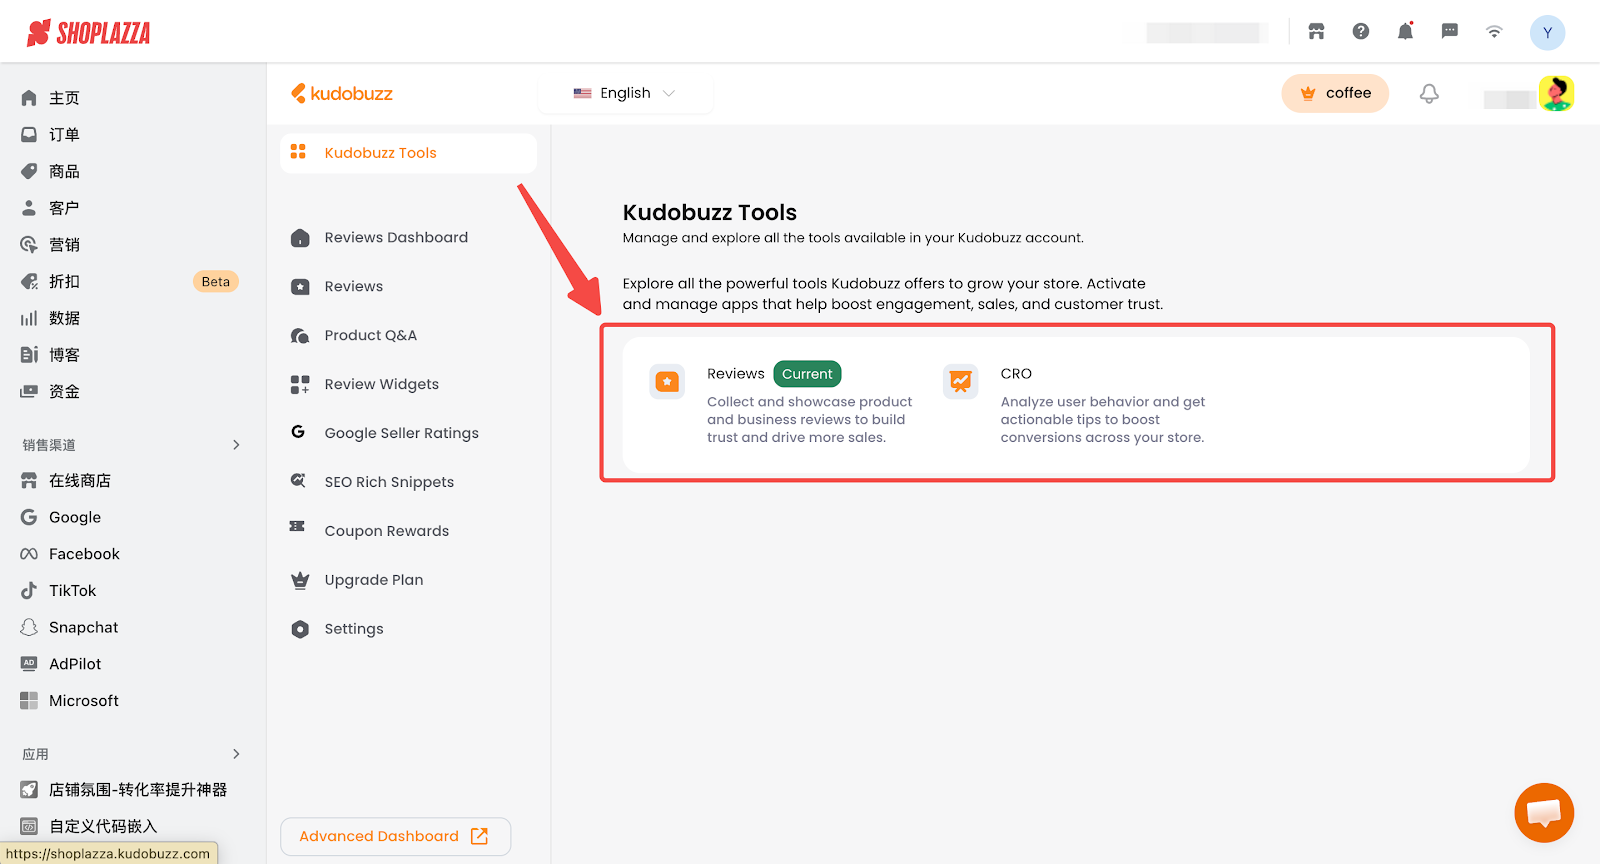Click the Advanced Dashboard button

395,837
